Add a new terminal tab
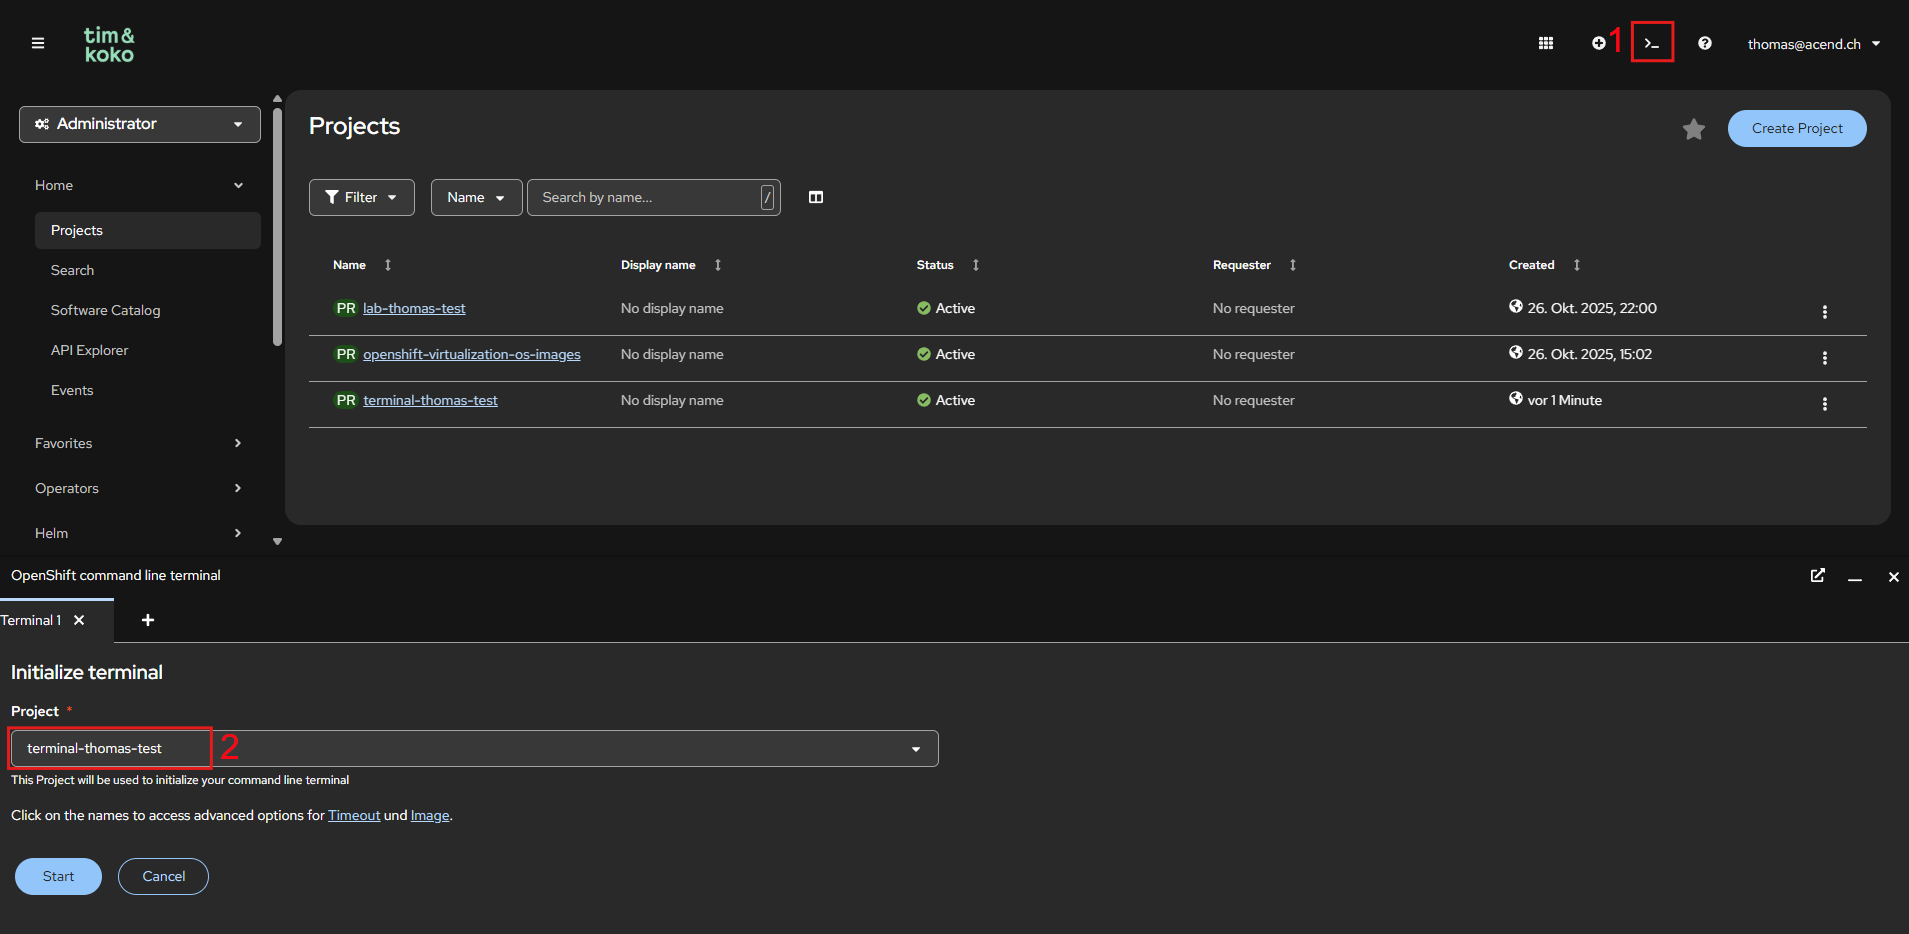The image size is (1909, 934). (147, 620)
